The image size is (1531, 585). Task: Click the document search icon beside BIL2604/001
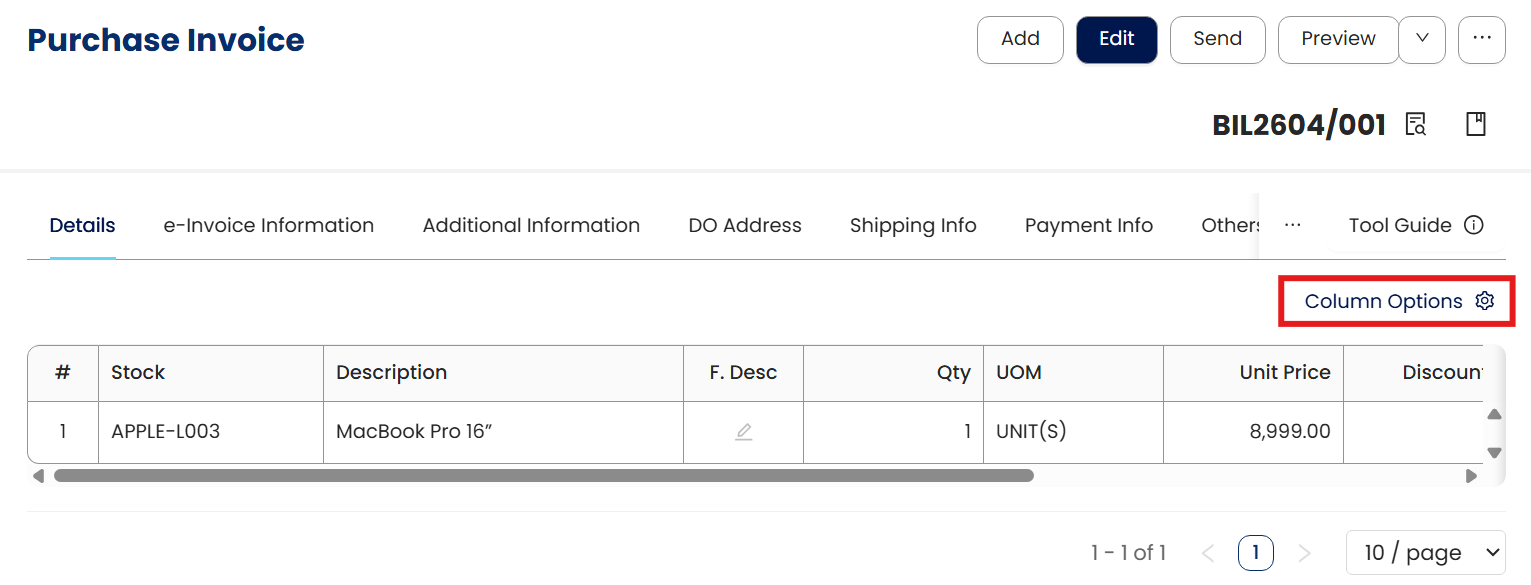1416,125
